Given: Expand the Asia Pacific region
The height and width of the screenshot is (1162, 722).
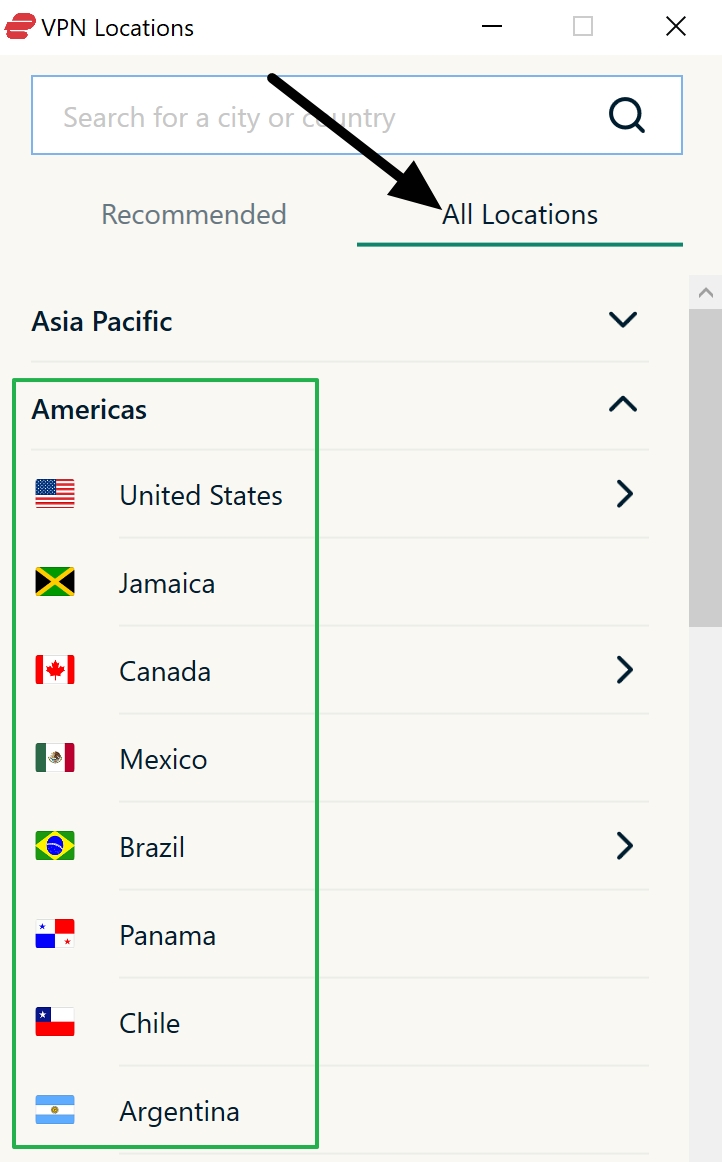Looking at the screenshot, I should point(622,320).
